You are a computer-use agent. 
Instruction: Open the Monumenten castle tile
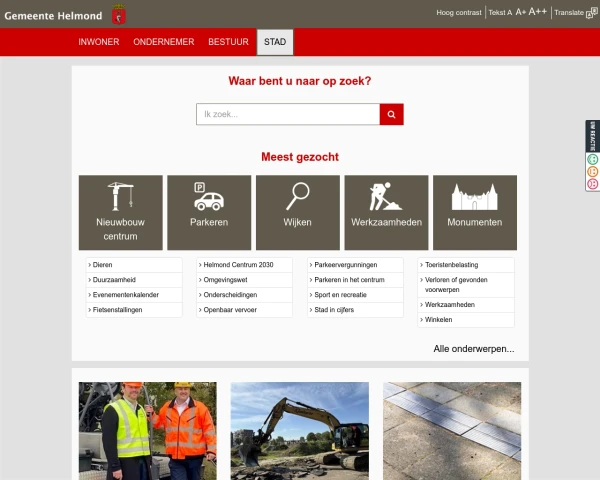pos(475,212)
